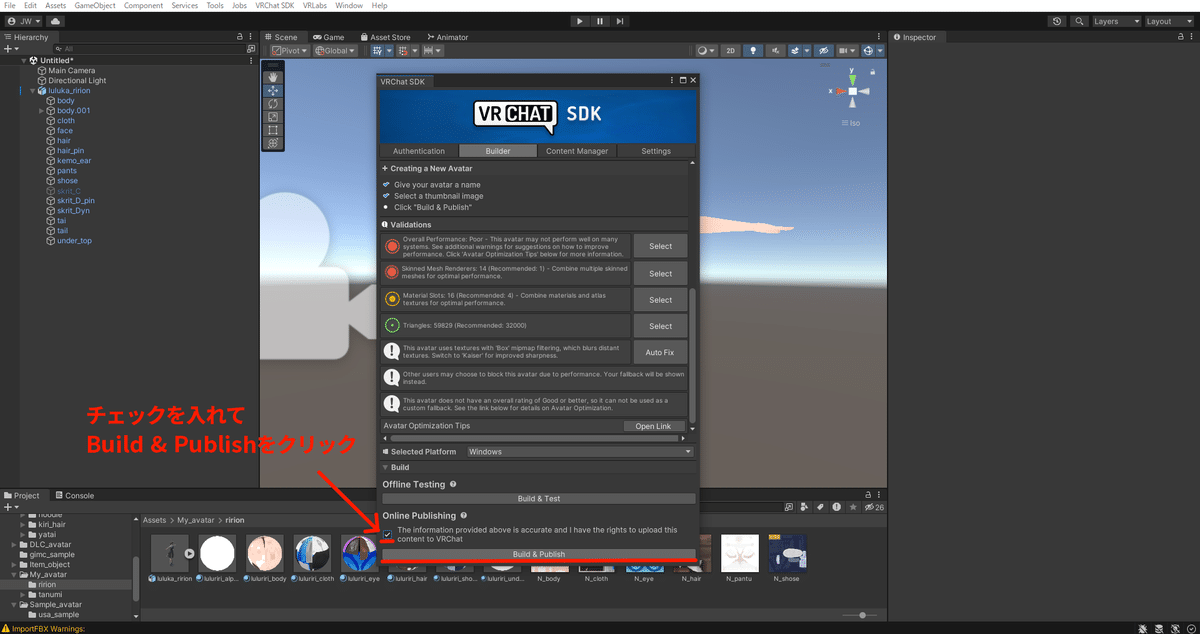Toggle scene effects (skybox, fog) icon

pos(796,50)
